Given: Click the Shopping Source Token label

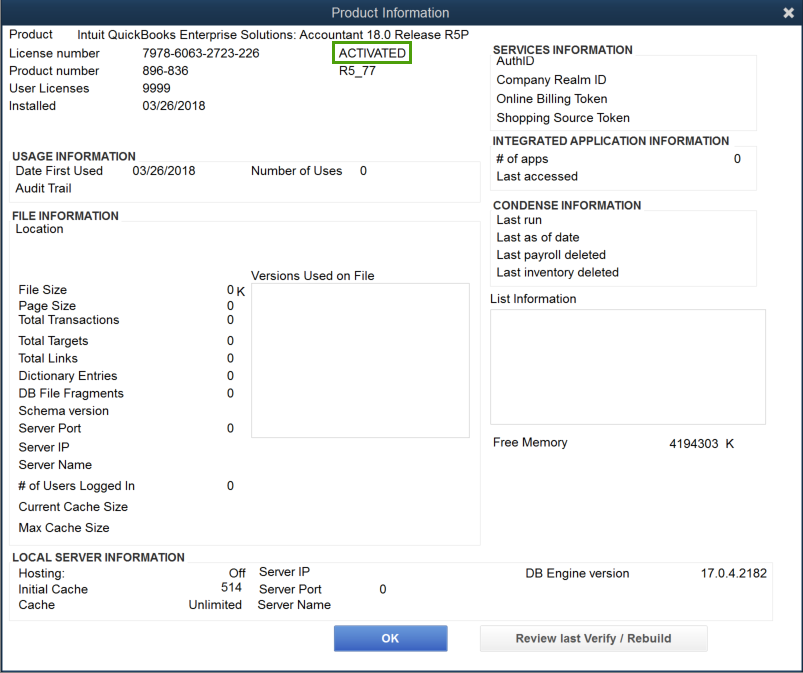Looking at the screenshot, I should 563,118.
